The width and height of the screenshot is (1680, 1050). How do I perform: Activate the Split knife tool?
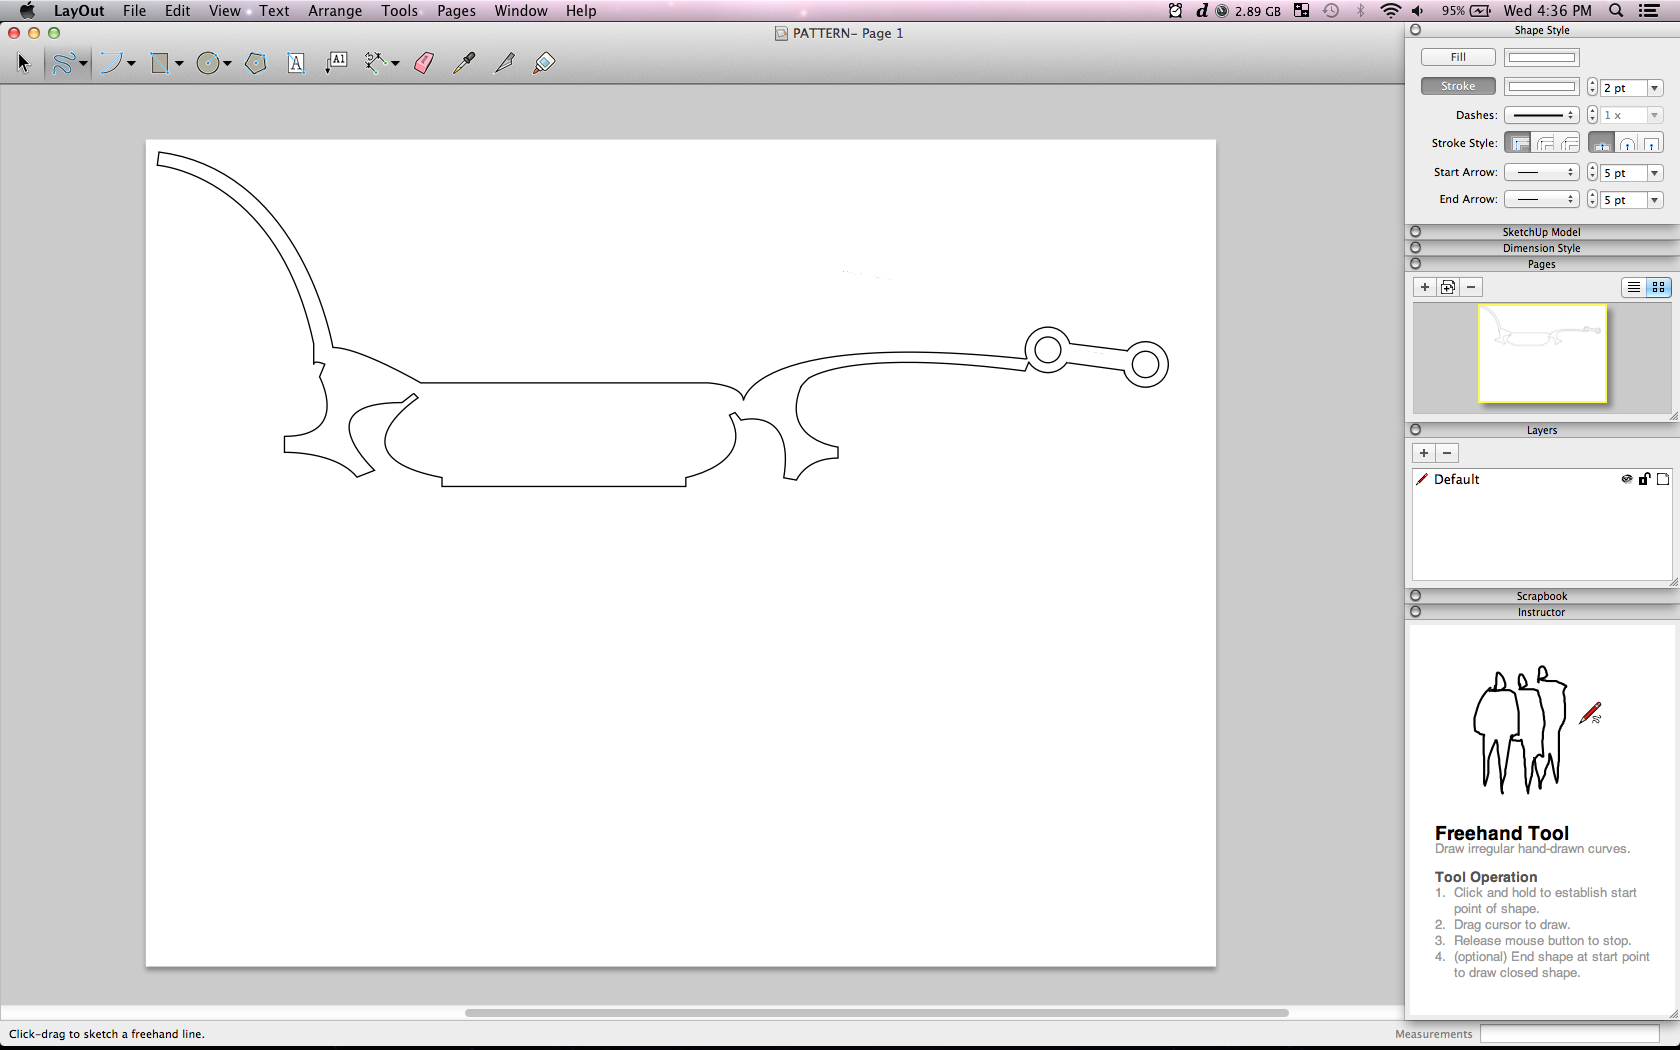[x=504, y=63]
